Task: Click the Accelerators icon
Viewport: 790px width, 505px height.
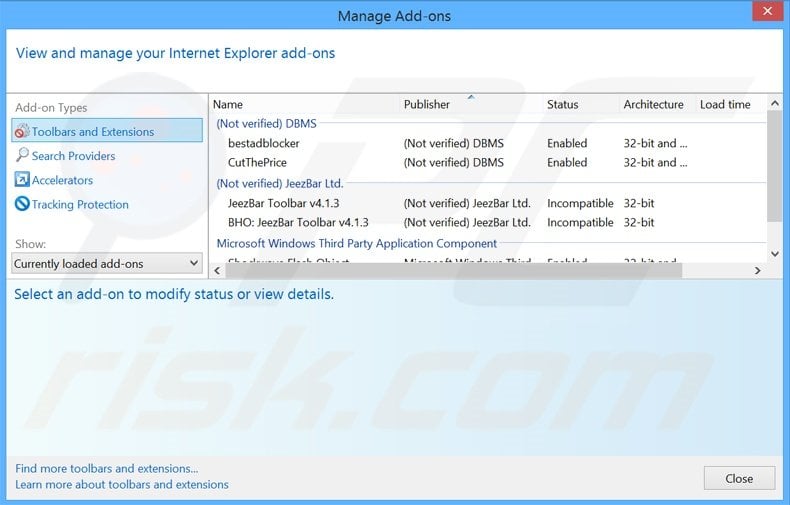Action: (22, 180)
